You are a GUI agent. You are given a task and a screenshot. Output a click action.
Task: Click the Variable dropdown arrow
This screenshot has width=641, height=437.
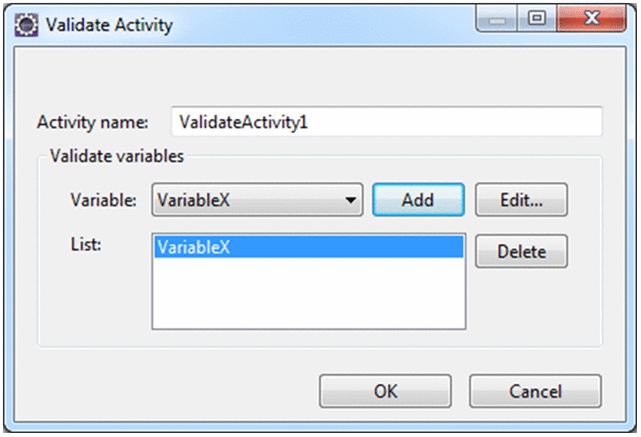pos(350,199)
